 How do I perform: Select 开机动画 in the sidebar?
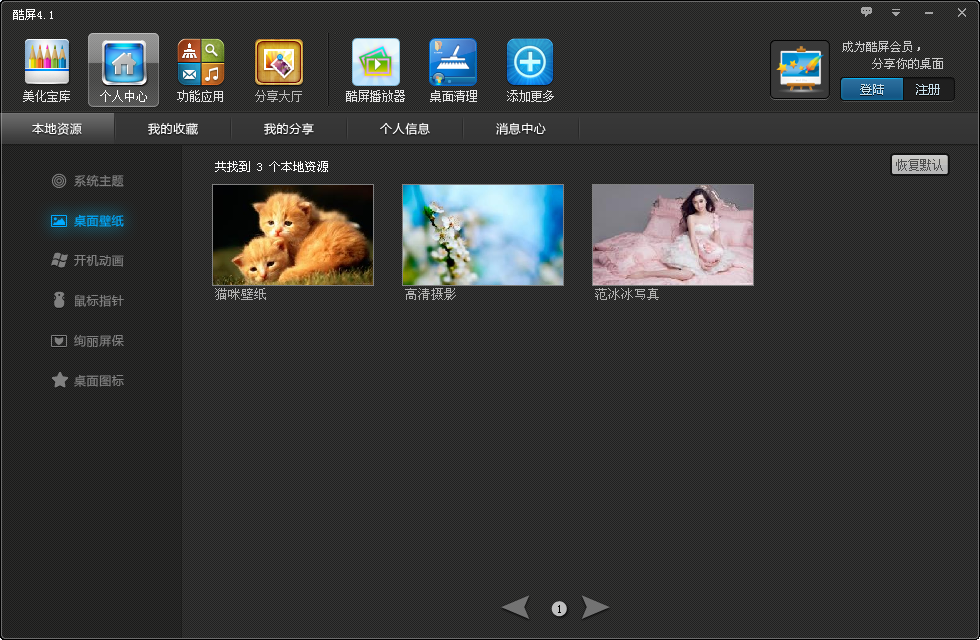click(88, 261)
